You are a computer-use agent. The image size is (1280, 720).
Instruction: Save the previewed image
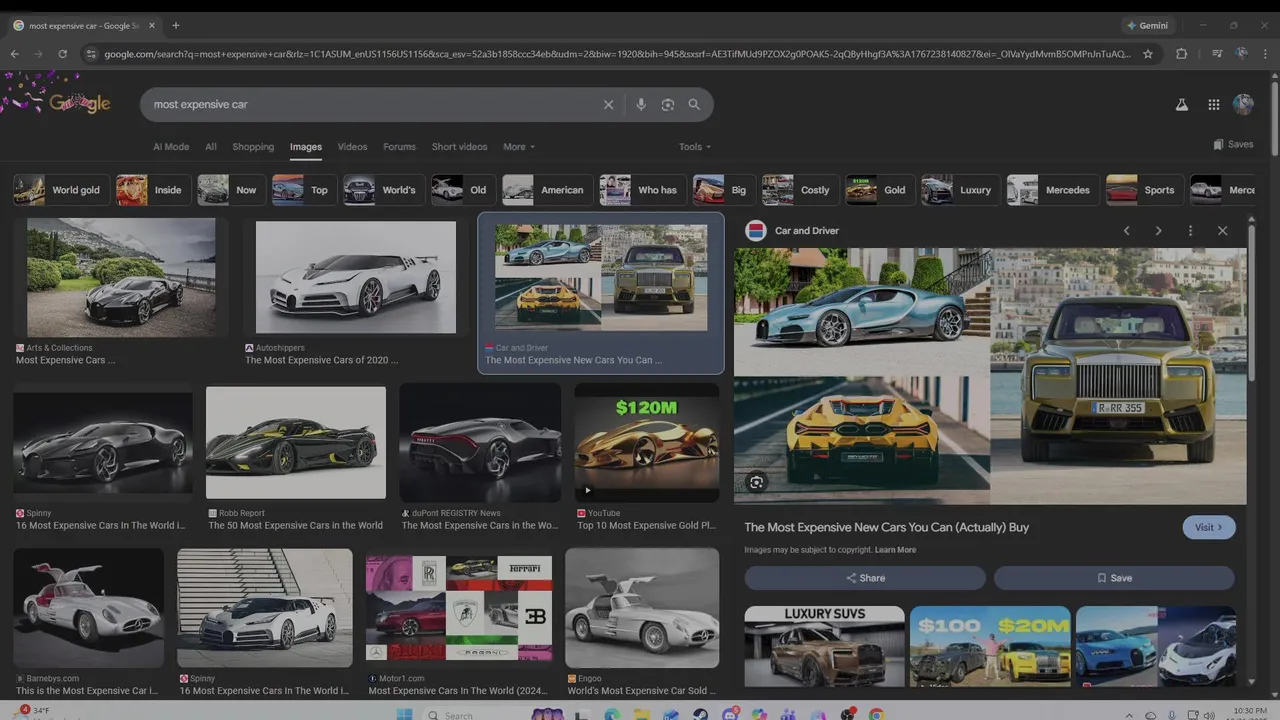(1114, 578)
